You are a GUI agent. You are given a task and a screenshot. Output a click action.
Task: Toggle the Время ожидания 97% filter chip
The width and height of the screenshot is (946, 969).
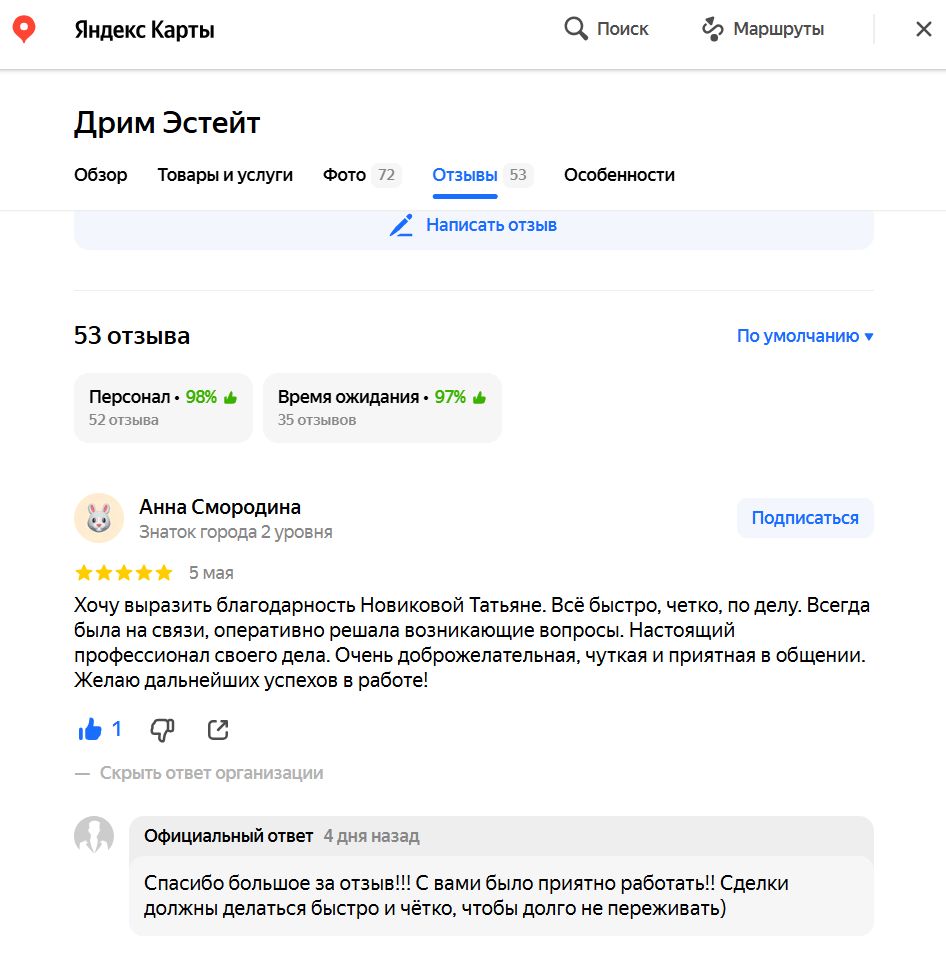(x=382, y=407)
